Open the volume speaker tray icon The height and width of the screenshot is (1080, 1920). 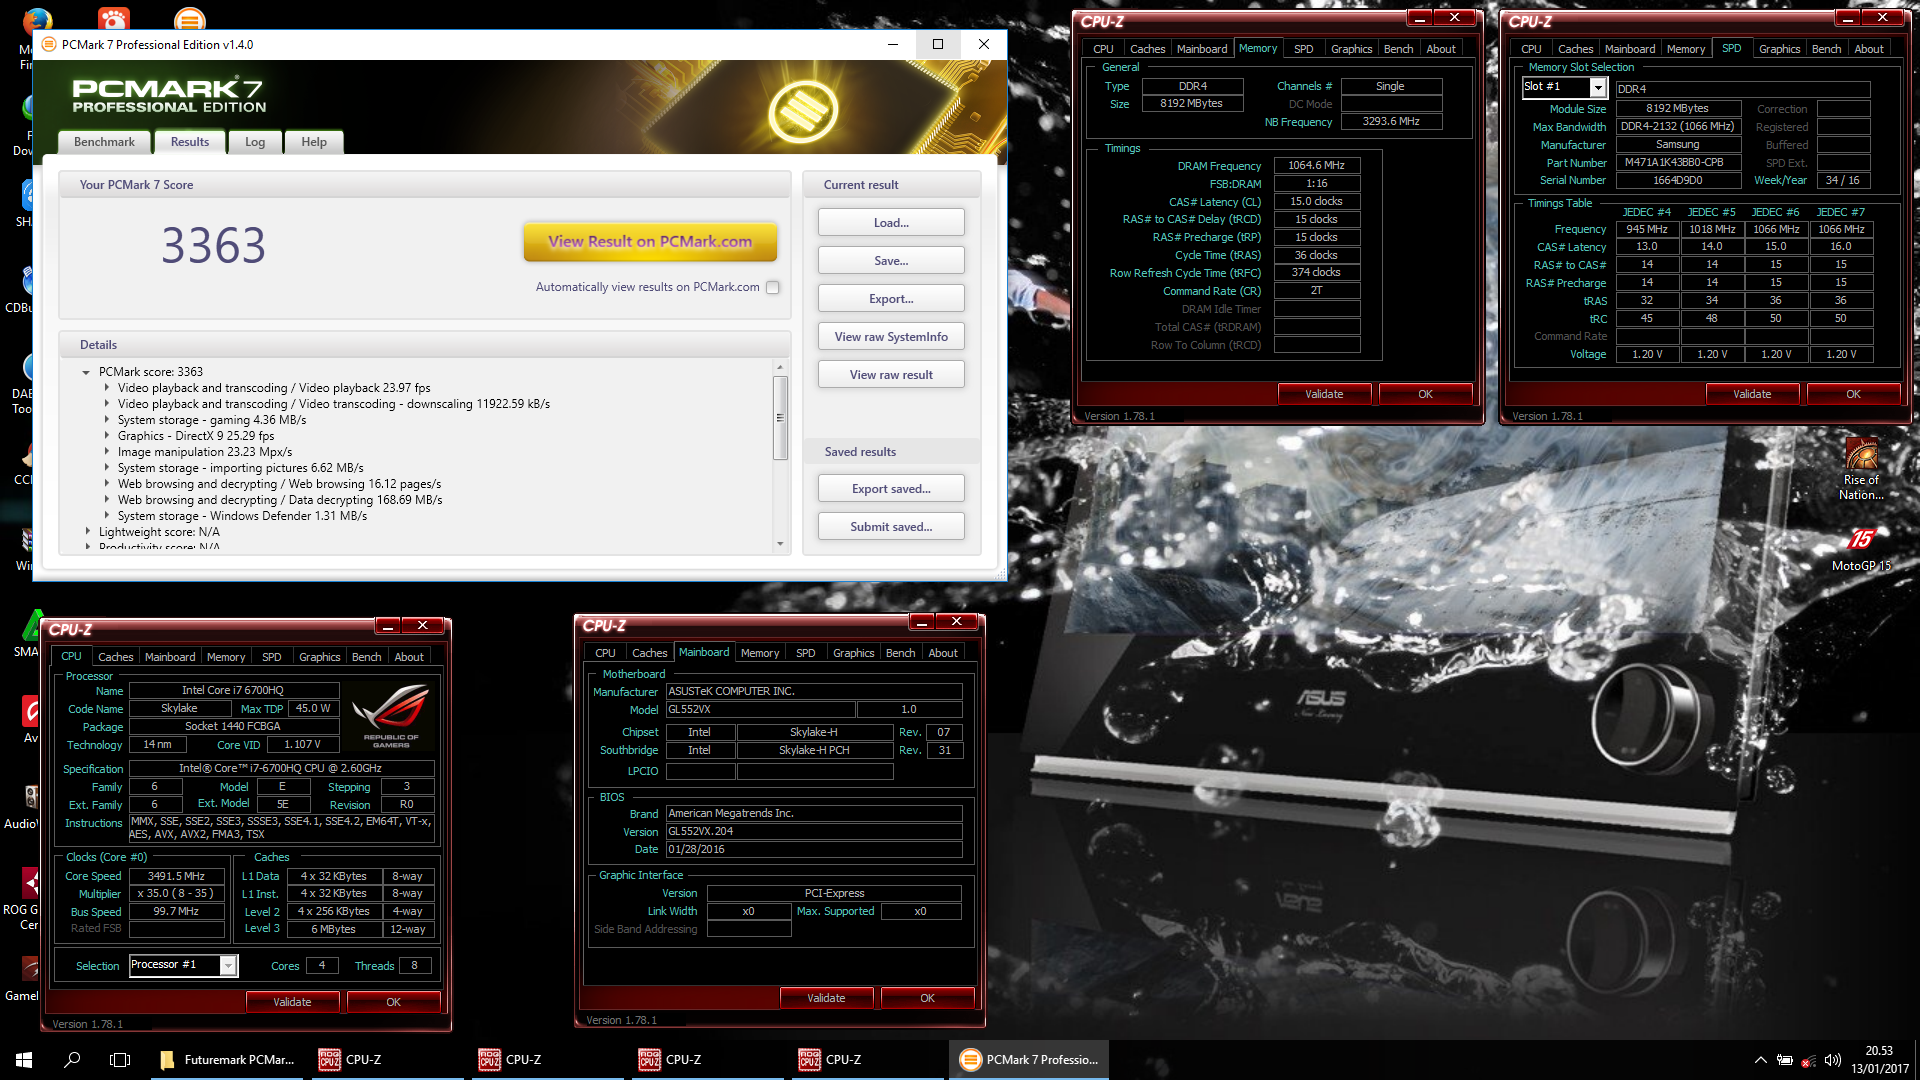[x=1832, y=1060]
